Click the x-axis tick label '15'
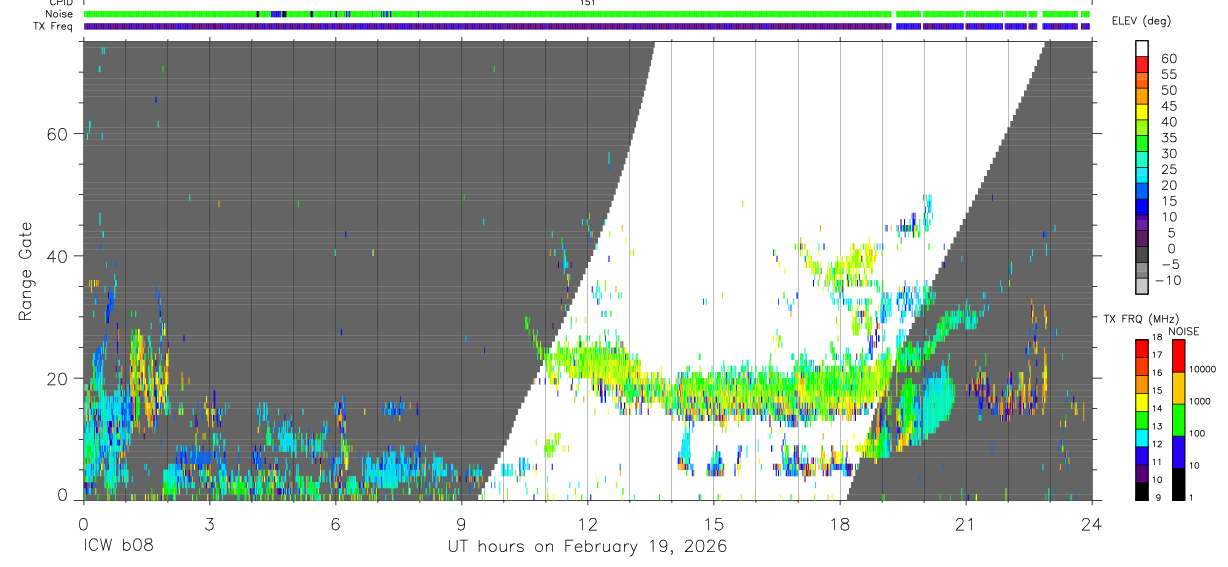This screenshot has height=567, width=1228. click(714, 523)
